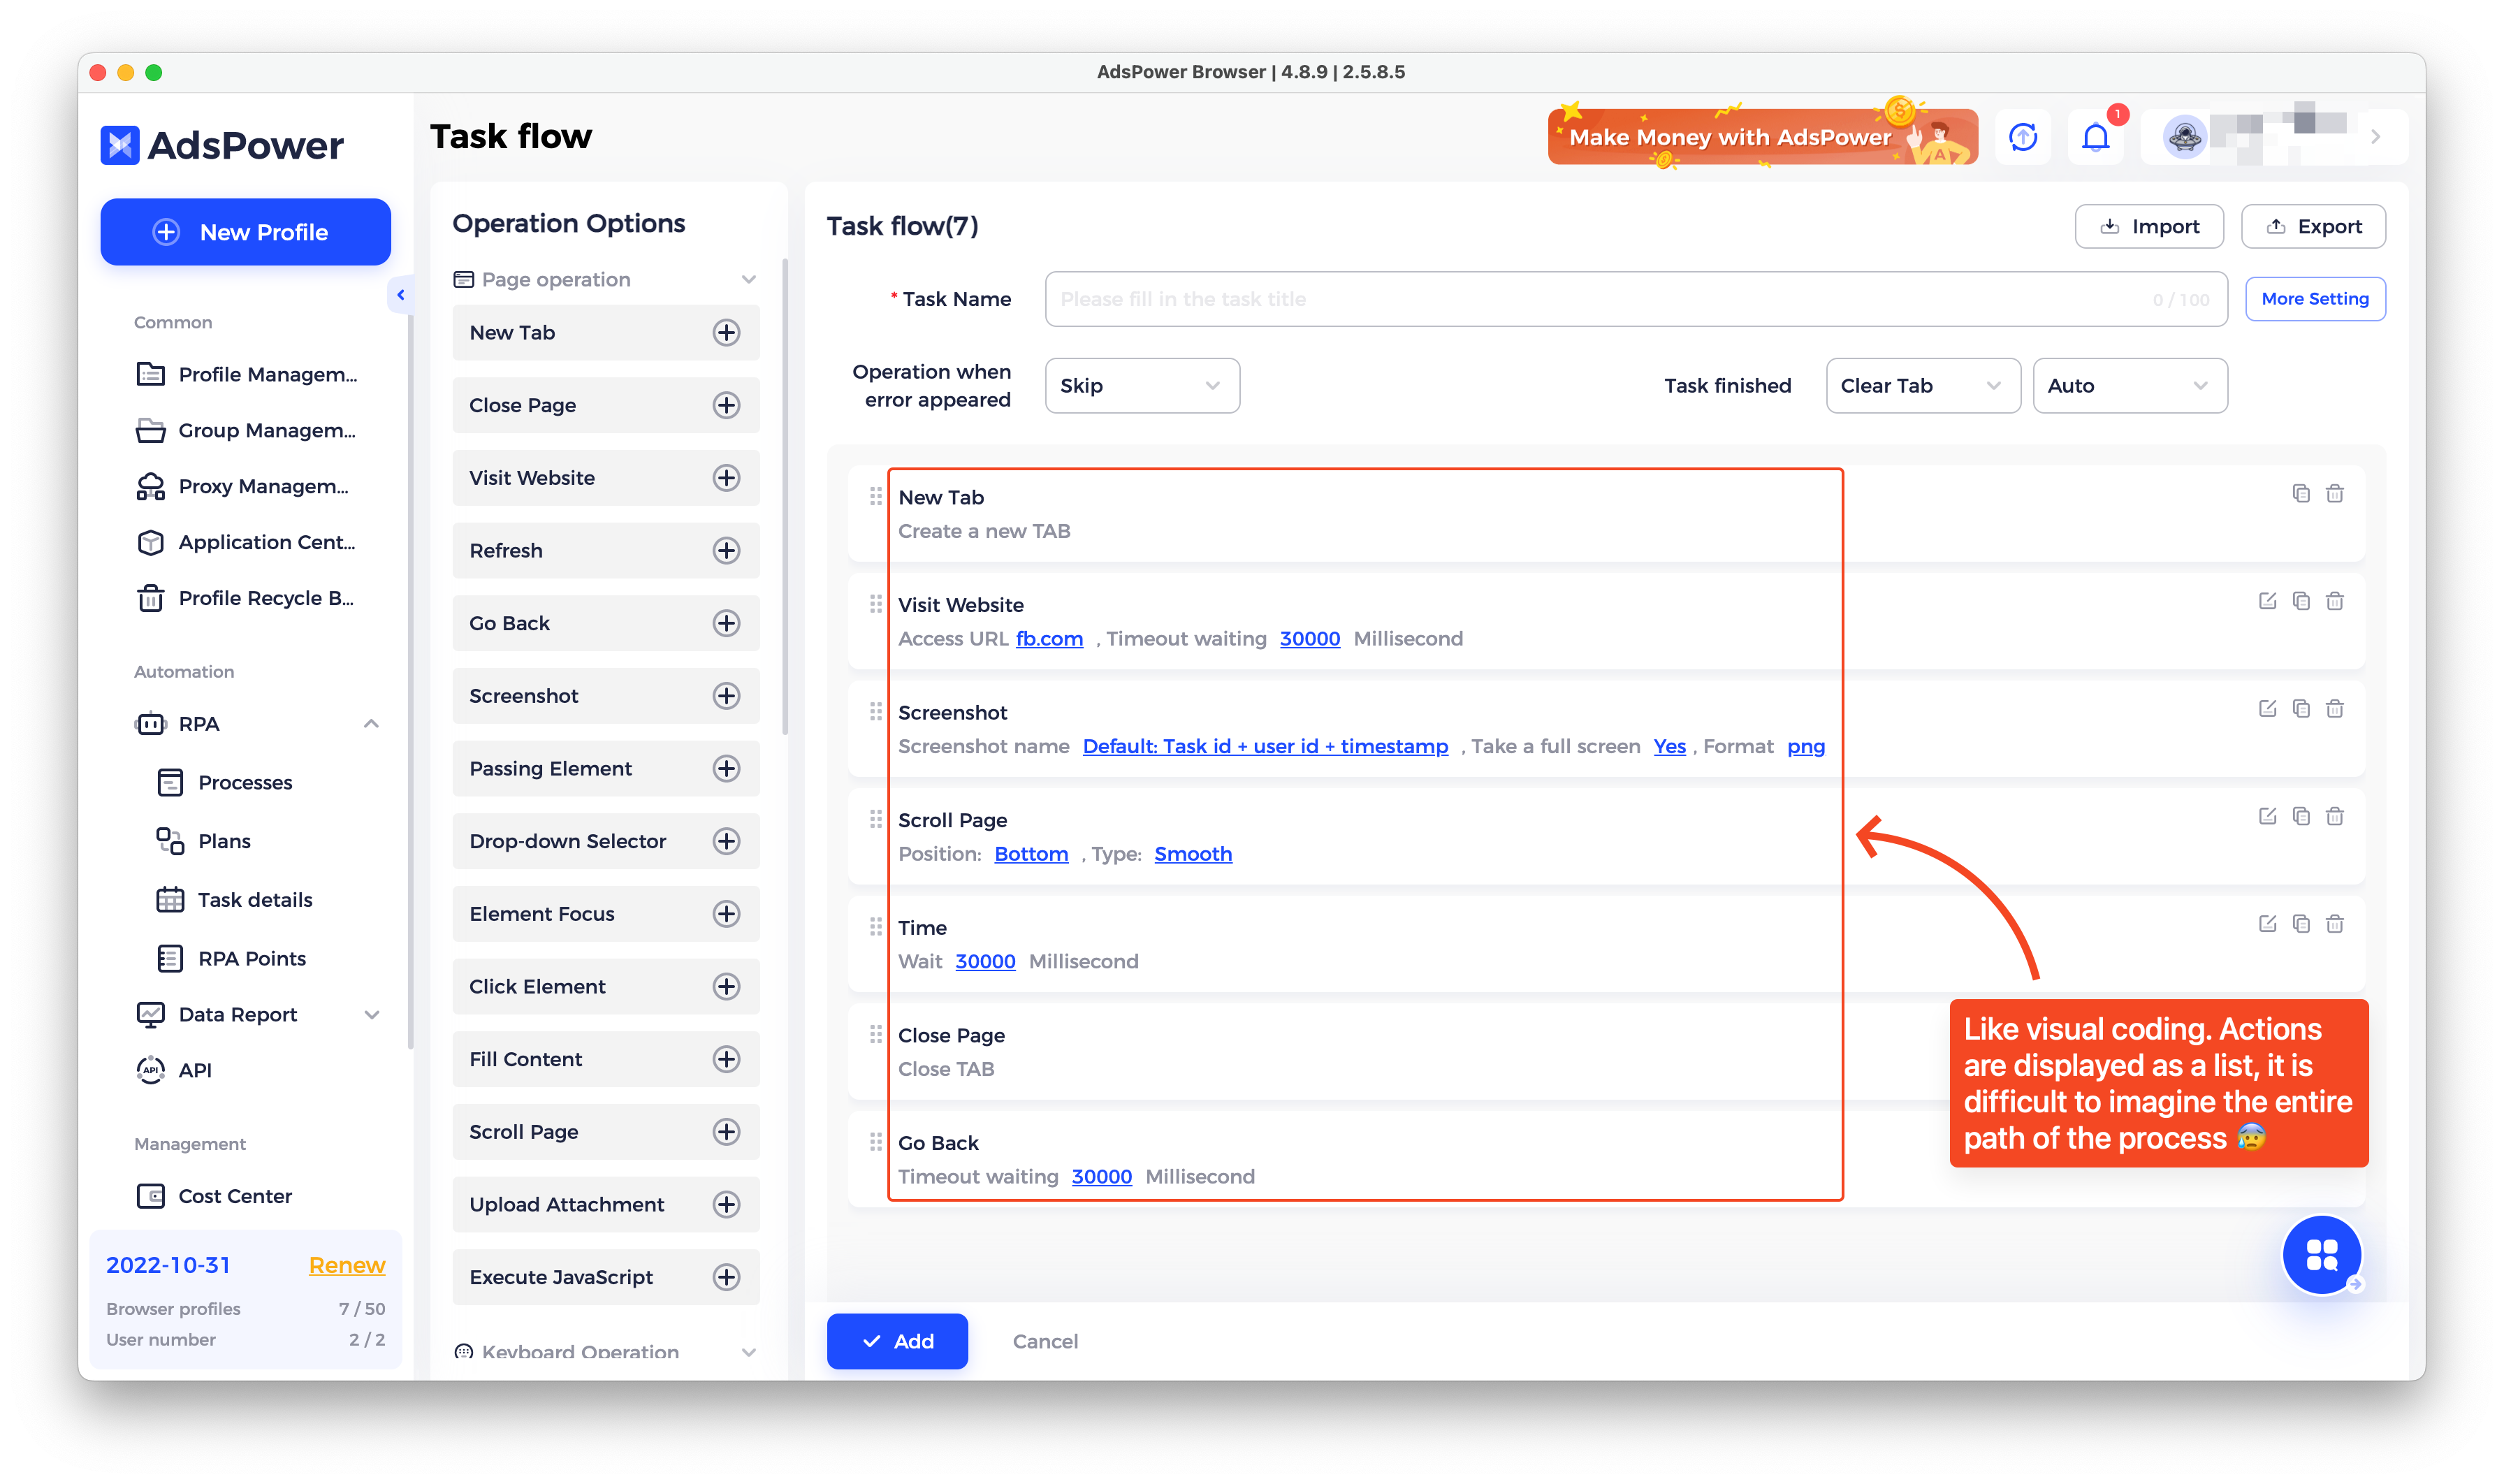This screenshot has width=2504, height=1484.
Task: Add Close Page operation with plus icon
Action: click(x=726, y=405)
